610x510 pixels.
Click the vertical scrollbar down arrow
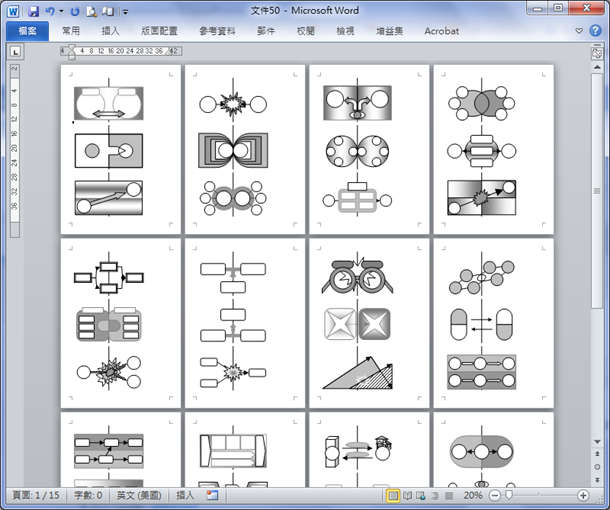click(597, 442)
